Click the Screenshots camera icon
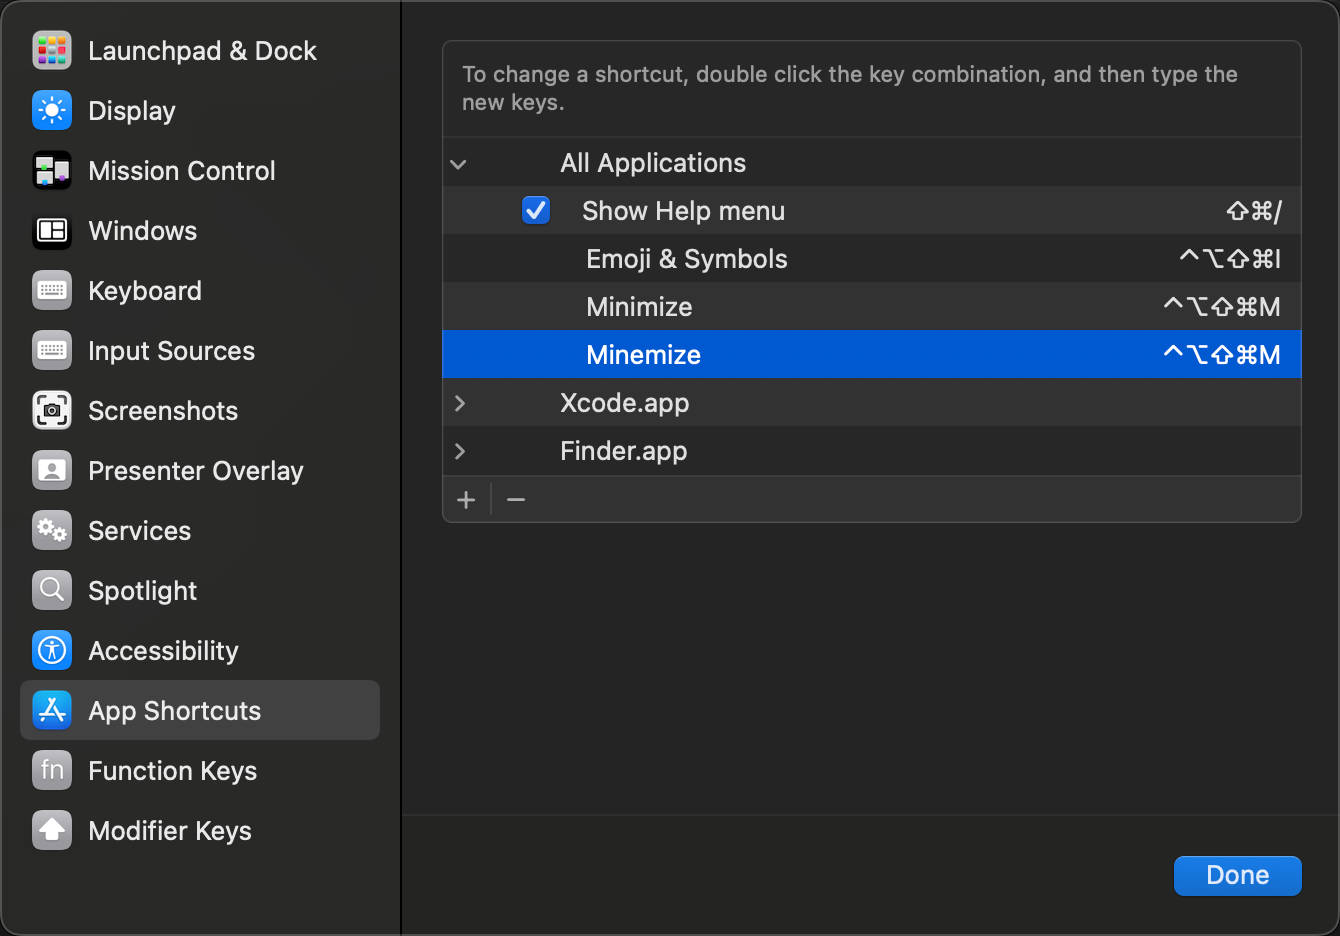1340x936 pixels. tap(52, 411)
